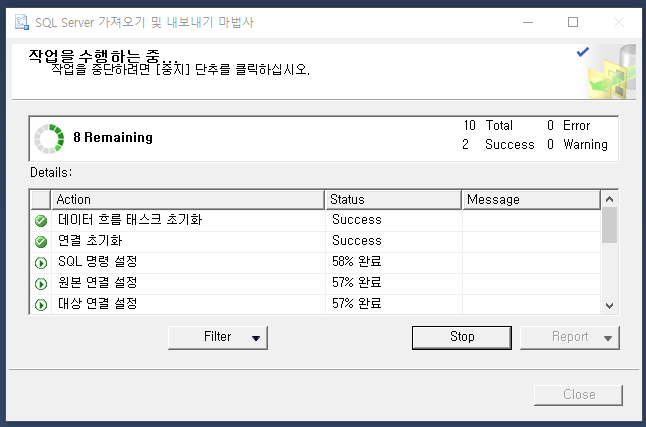Viewport: 646px width, 427px height.
Task: Click the success icon for 연결 초기화
Action: pyautogui.click(x=41, y=242)
